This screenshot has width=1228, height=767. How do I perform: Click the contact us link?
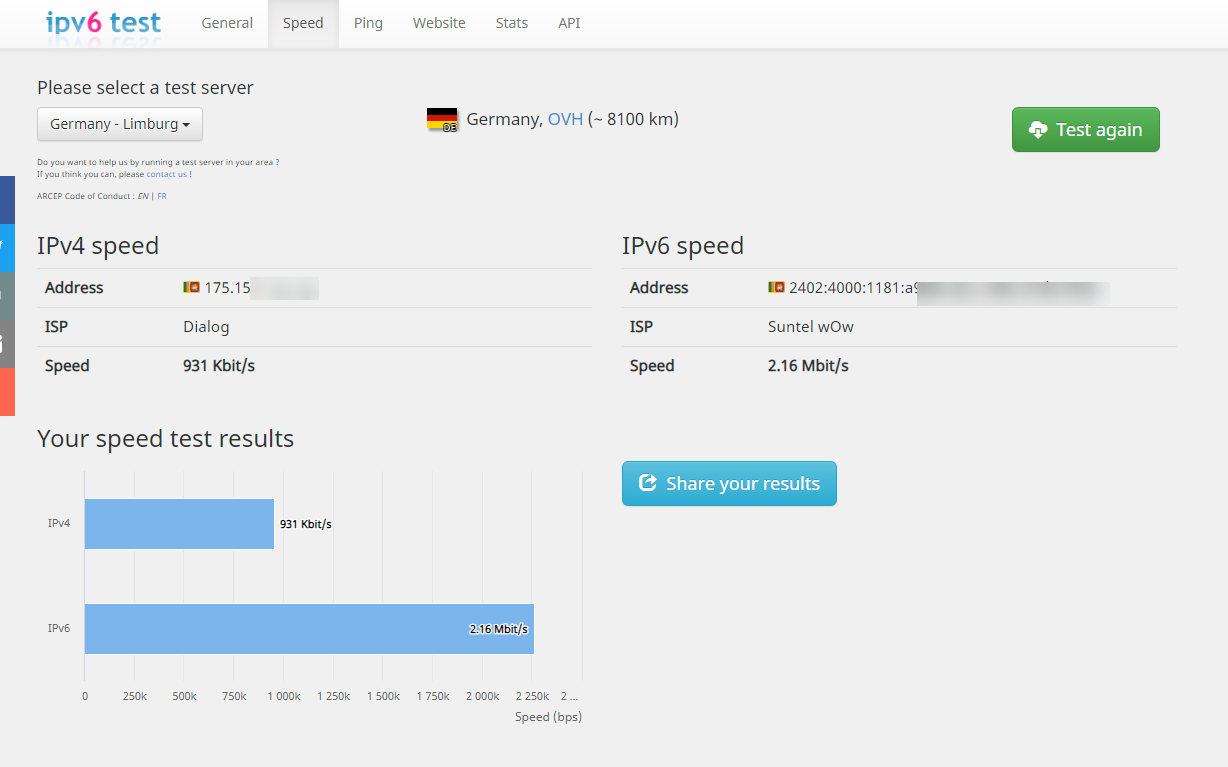[x=166, y=174]
